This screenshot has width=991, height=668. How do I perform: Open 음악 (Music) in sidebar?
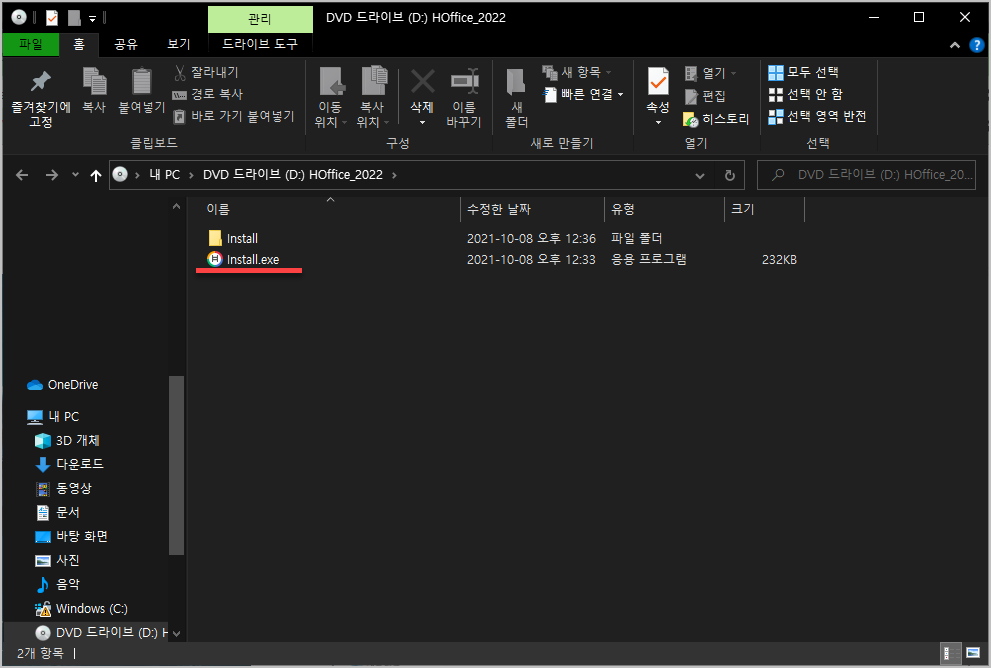point(58,585)
